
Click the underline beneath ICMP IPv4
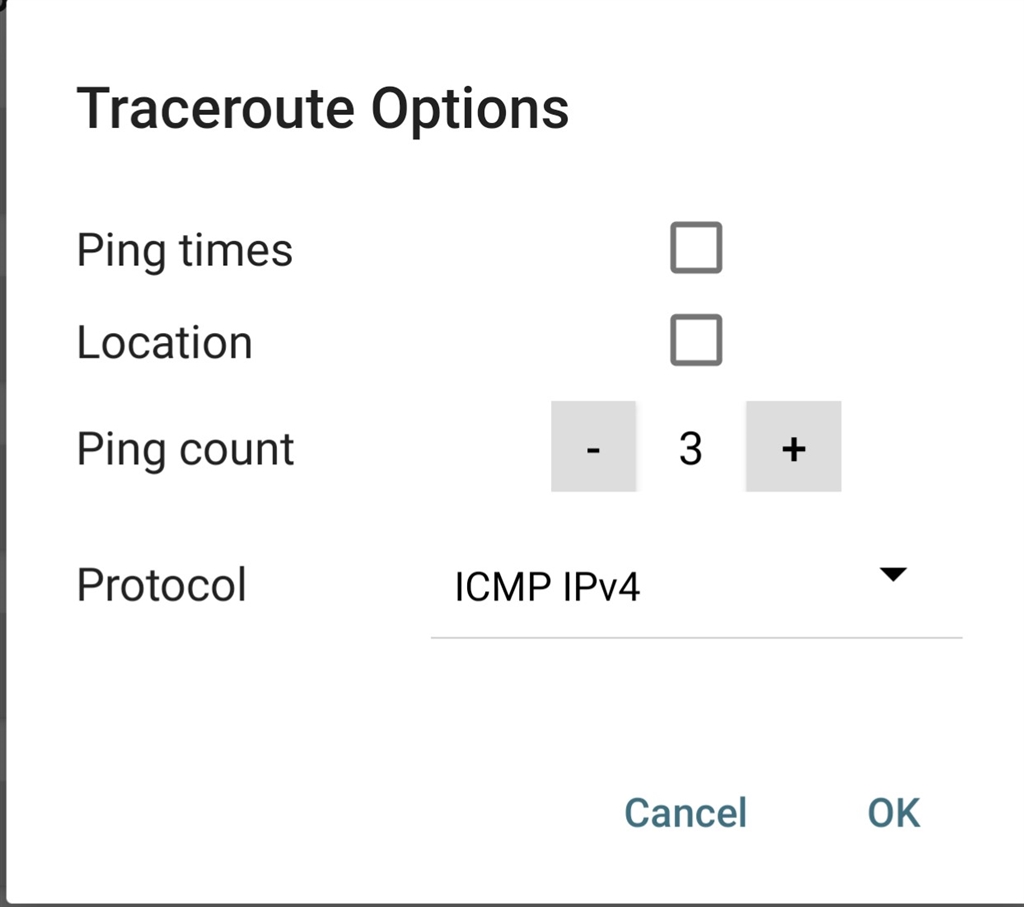tap(696, 637)
